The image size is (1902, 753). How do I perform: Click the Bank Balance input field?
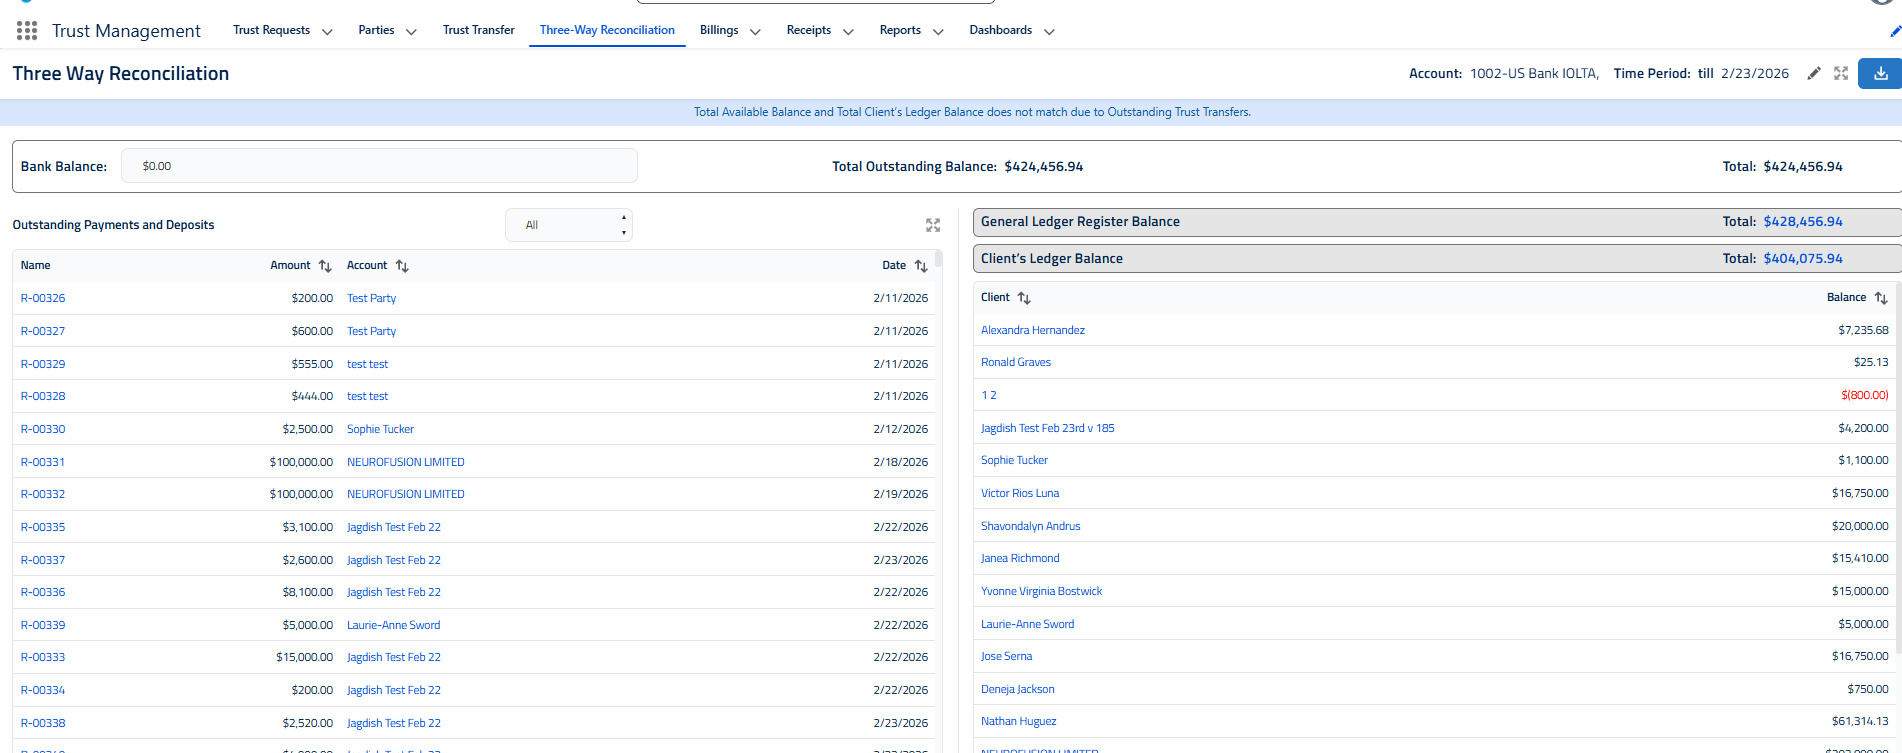[x=379, y=166]
